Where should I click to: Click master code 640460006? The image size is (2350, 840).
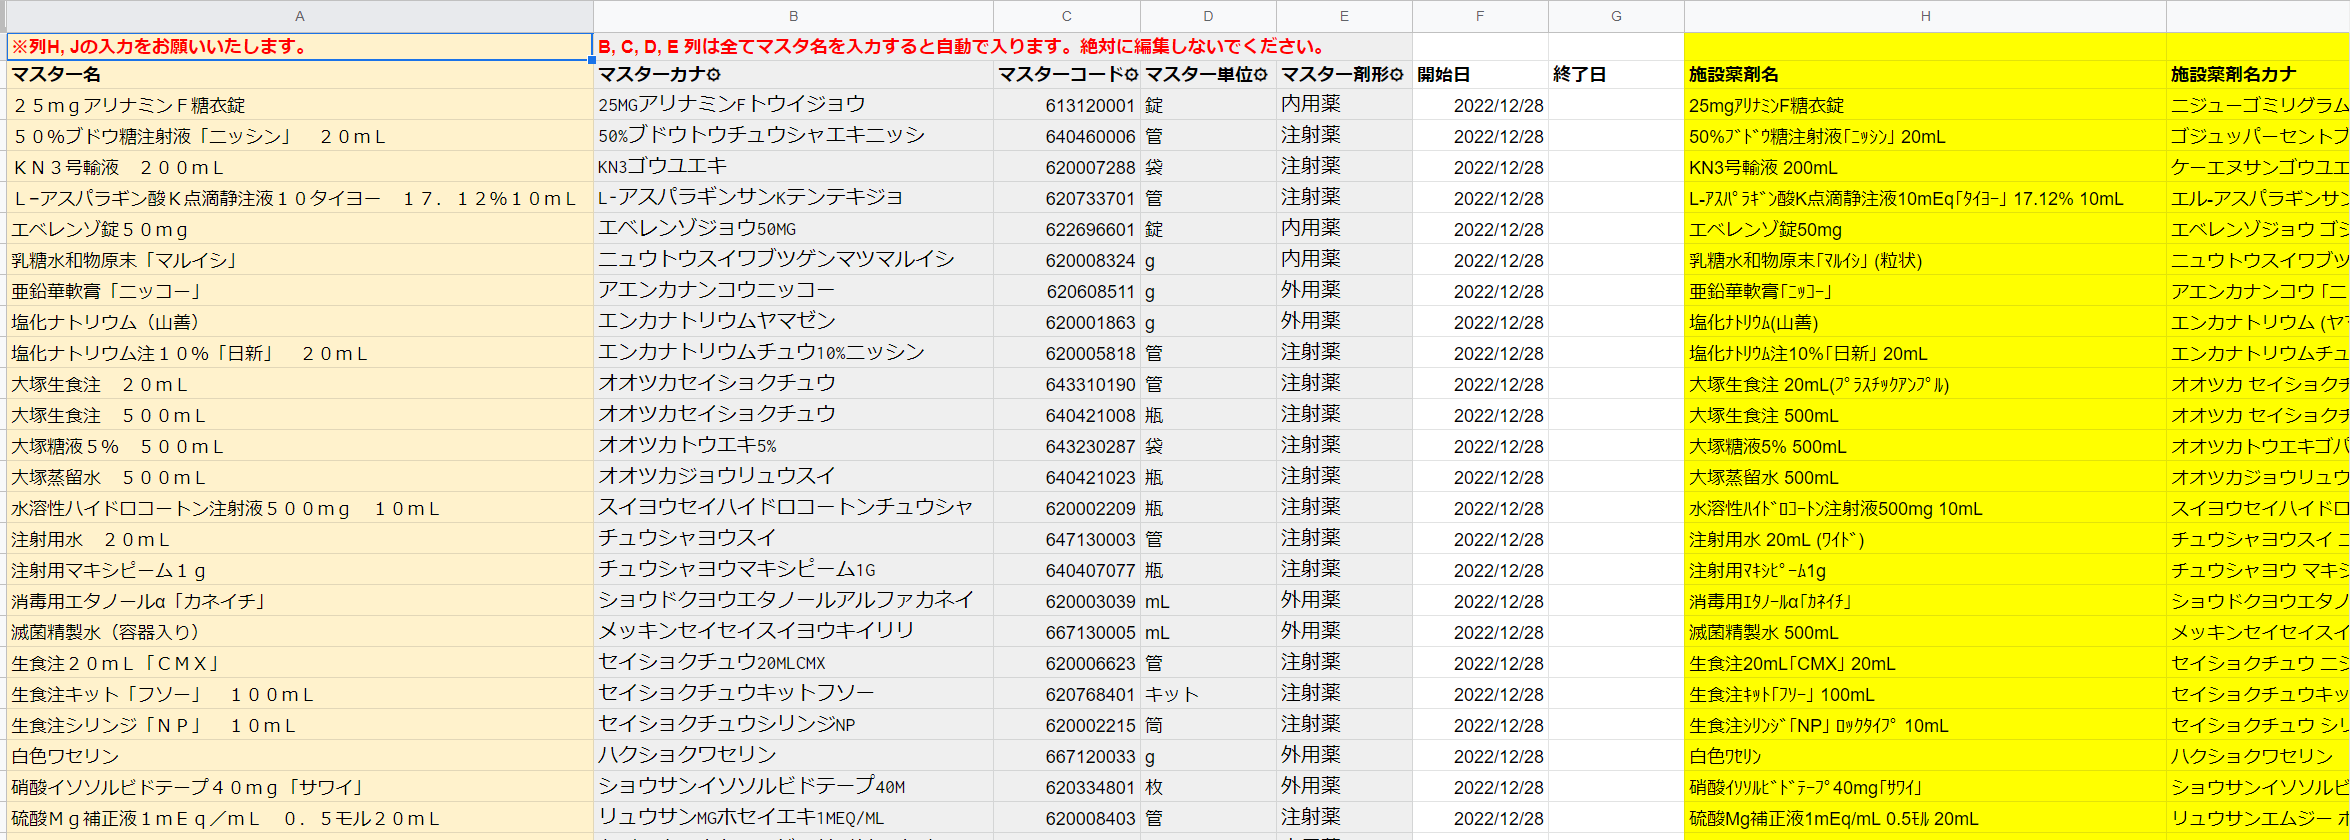[x=1090, y=136]
